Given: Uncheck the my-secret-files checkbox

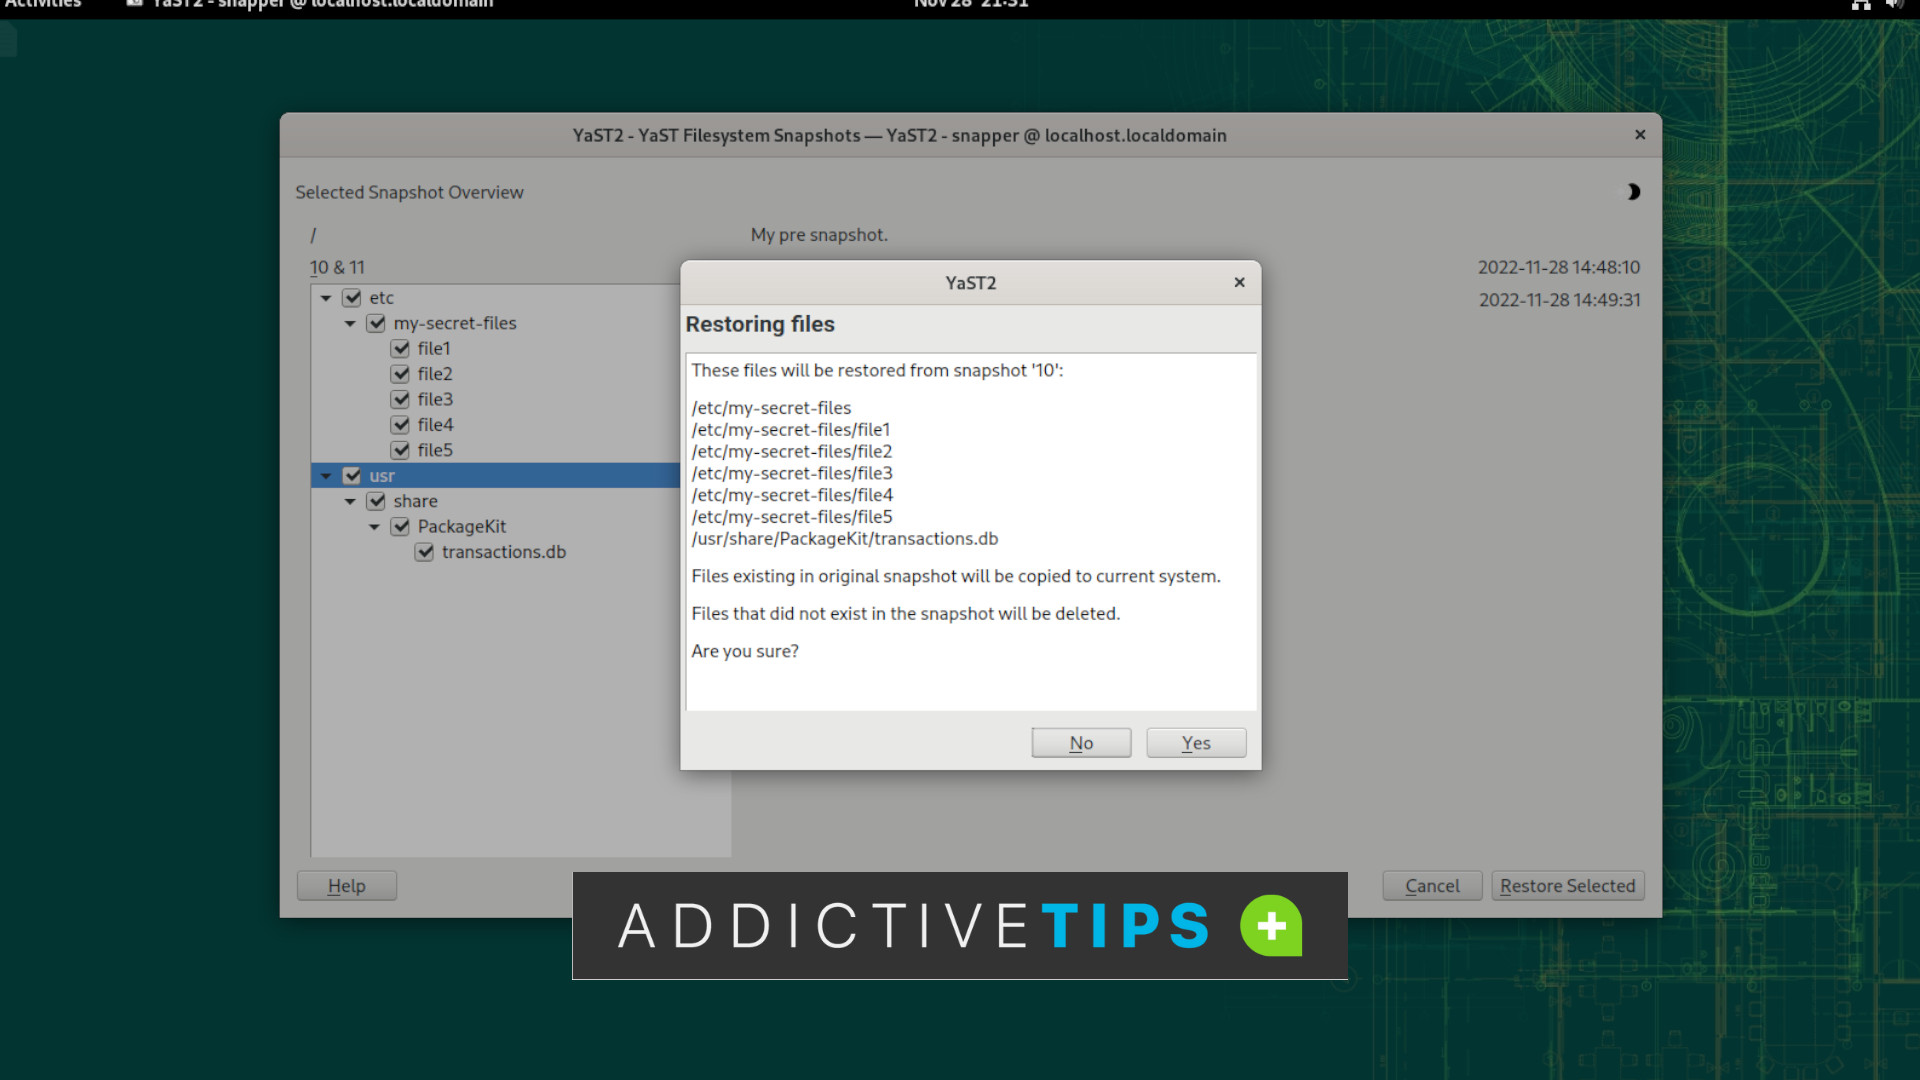Looking at the screenshot, I should tap(376, 323).
